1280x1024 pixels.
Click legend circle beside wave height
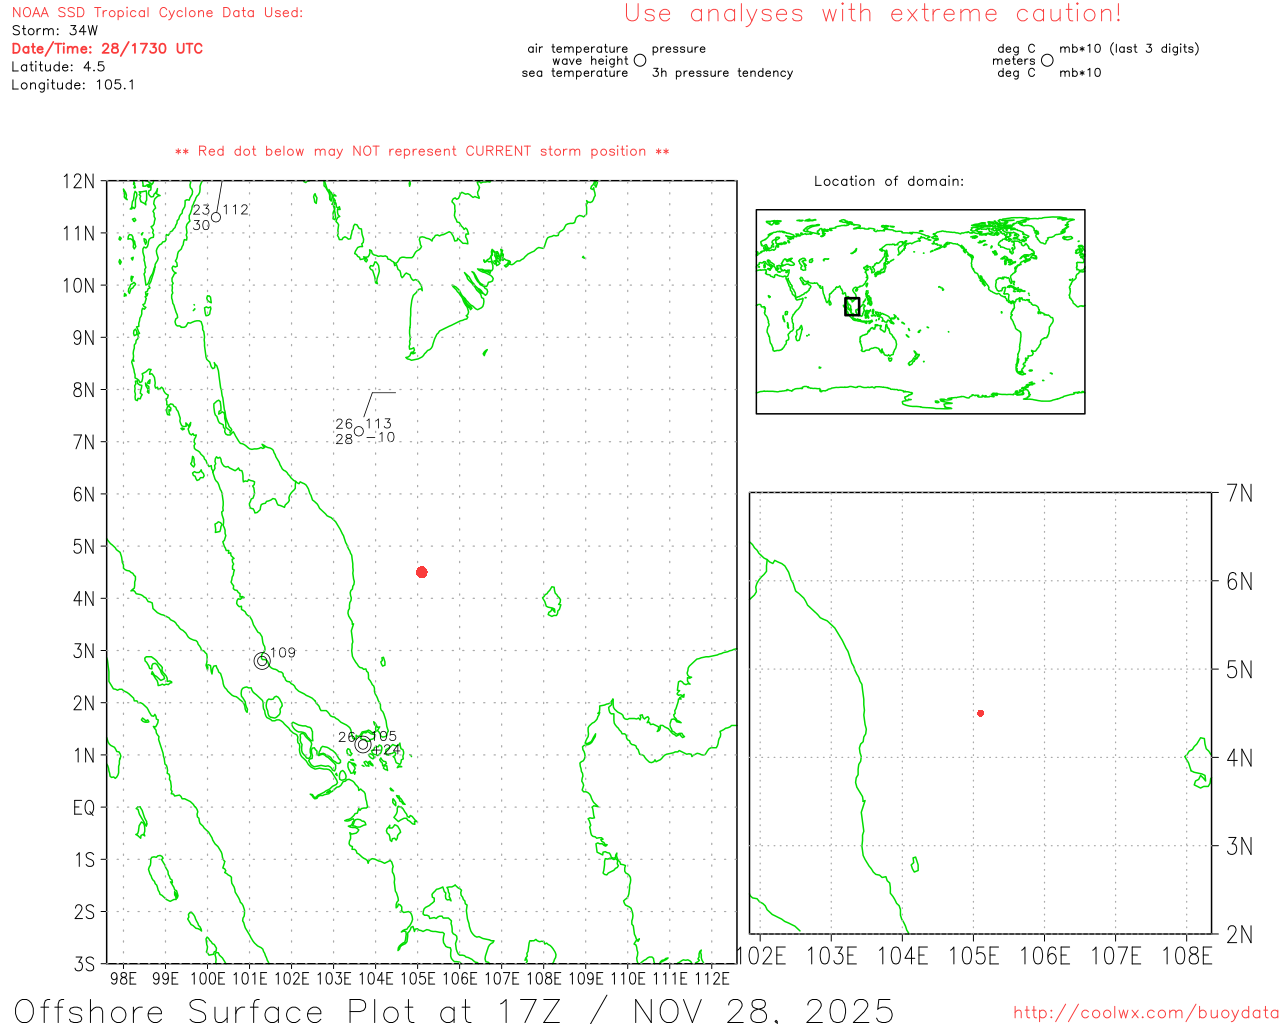640,61
